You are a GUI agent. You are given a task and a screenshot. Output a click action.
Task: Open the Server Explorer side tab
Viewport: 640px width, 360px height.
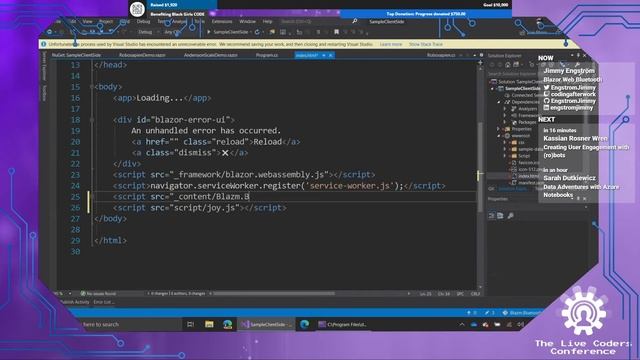[44, 66]
